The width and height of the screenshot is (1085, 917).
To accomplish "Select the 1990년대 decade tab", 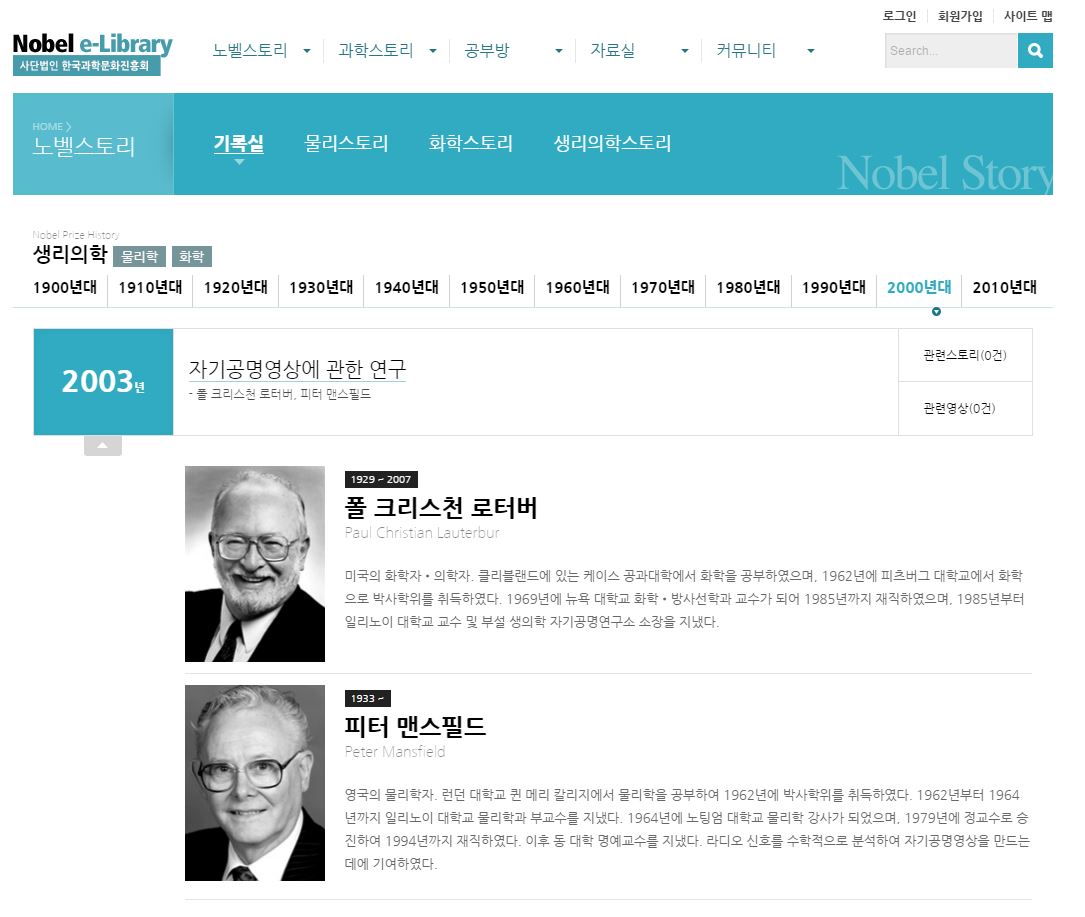I will pos(833,288).
